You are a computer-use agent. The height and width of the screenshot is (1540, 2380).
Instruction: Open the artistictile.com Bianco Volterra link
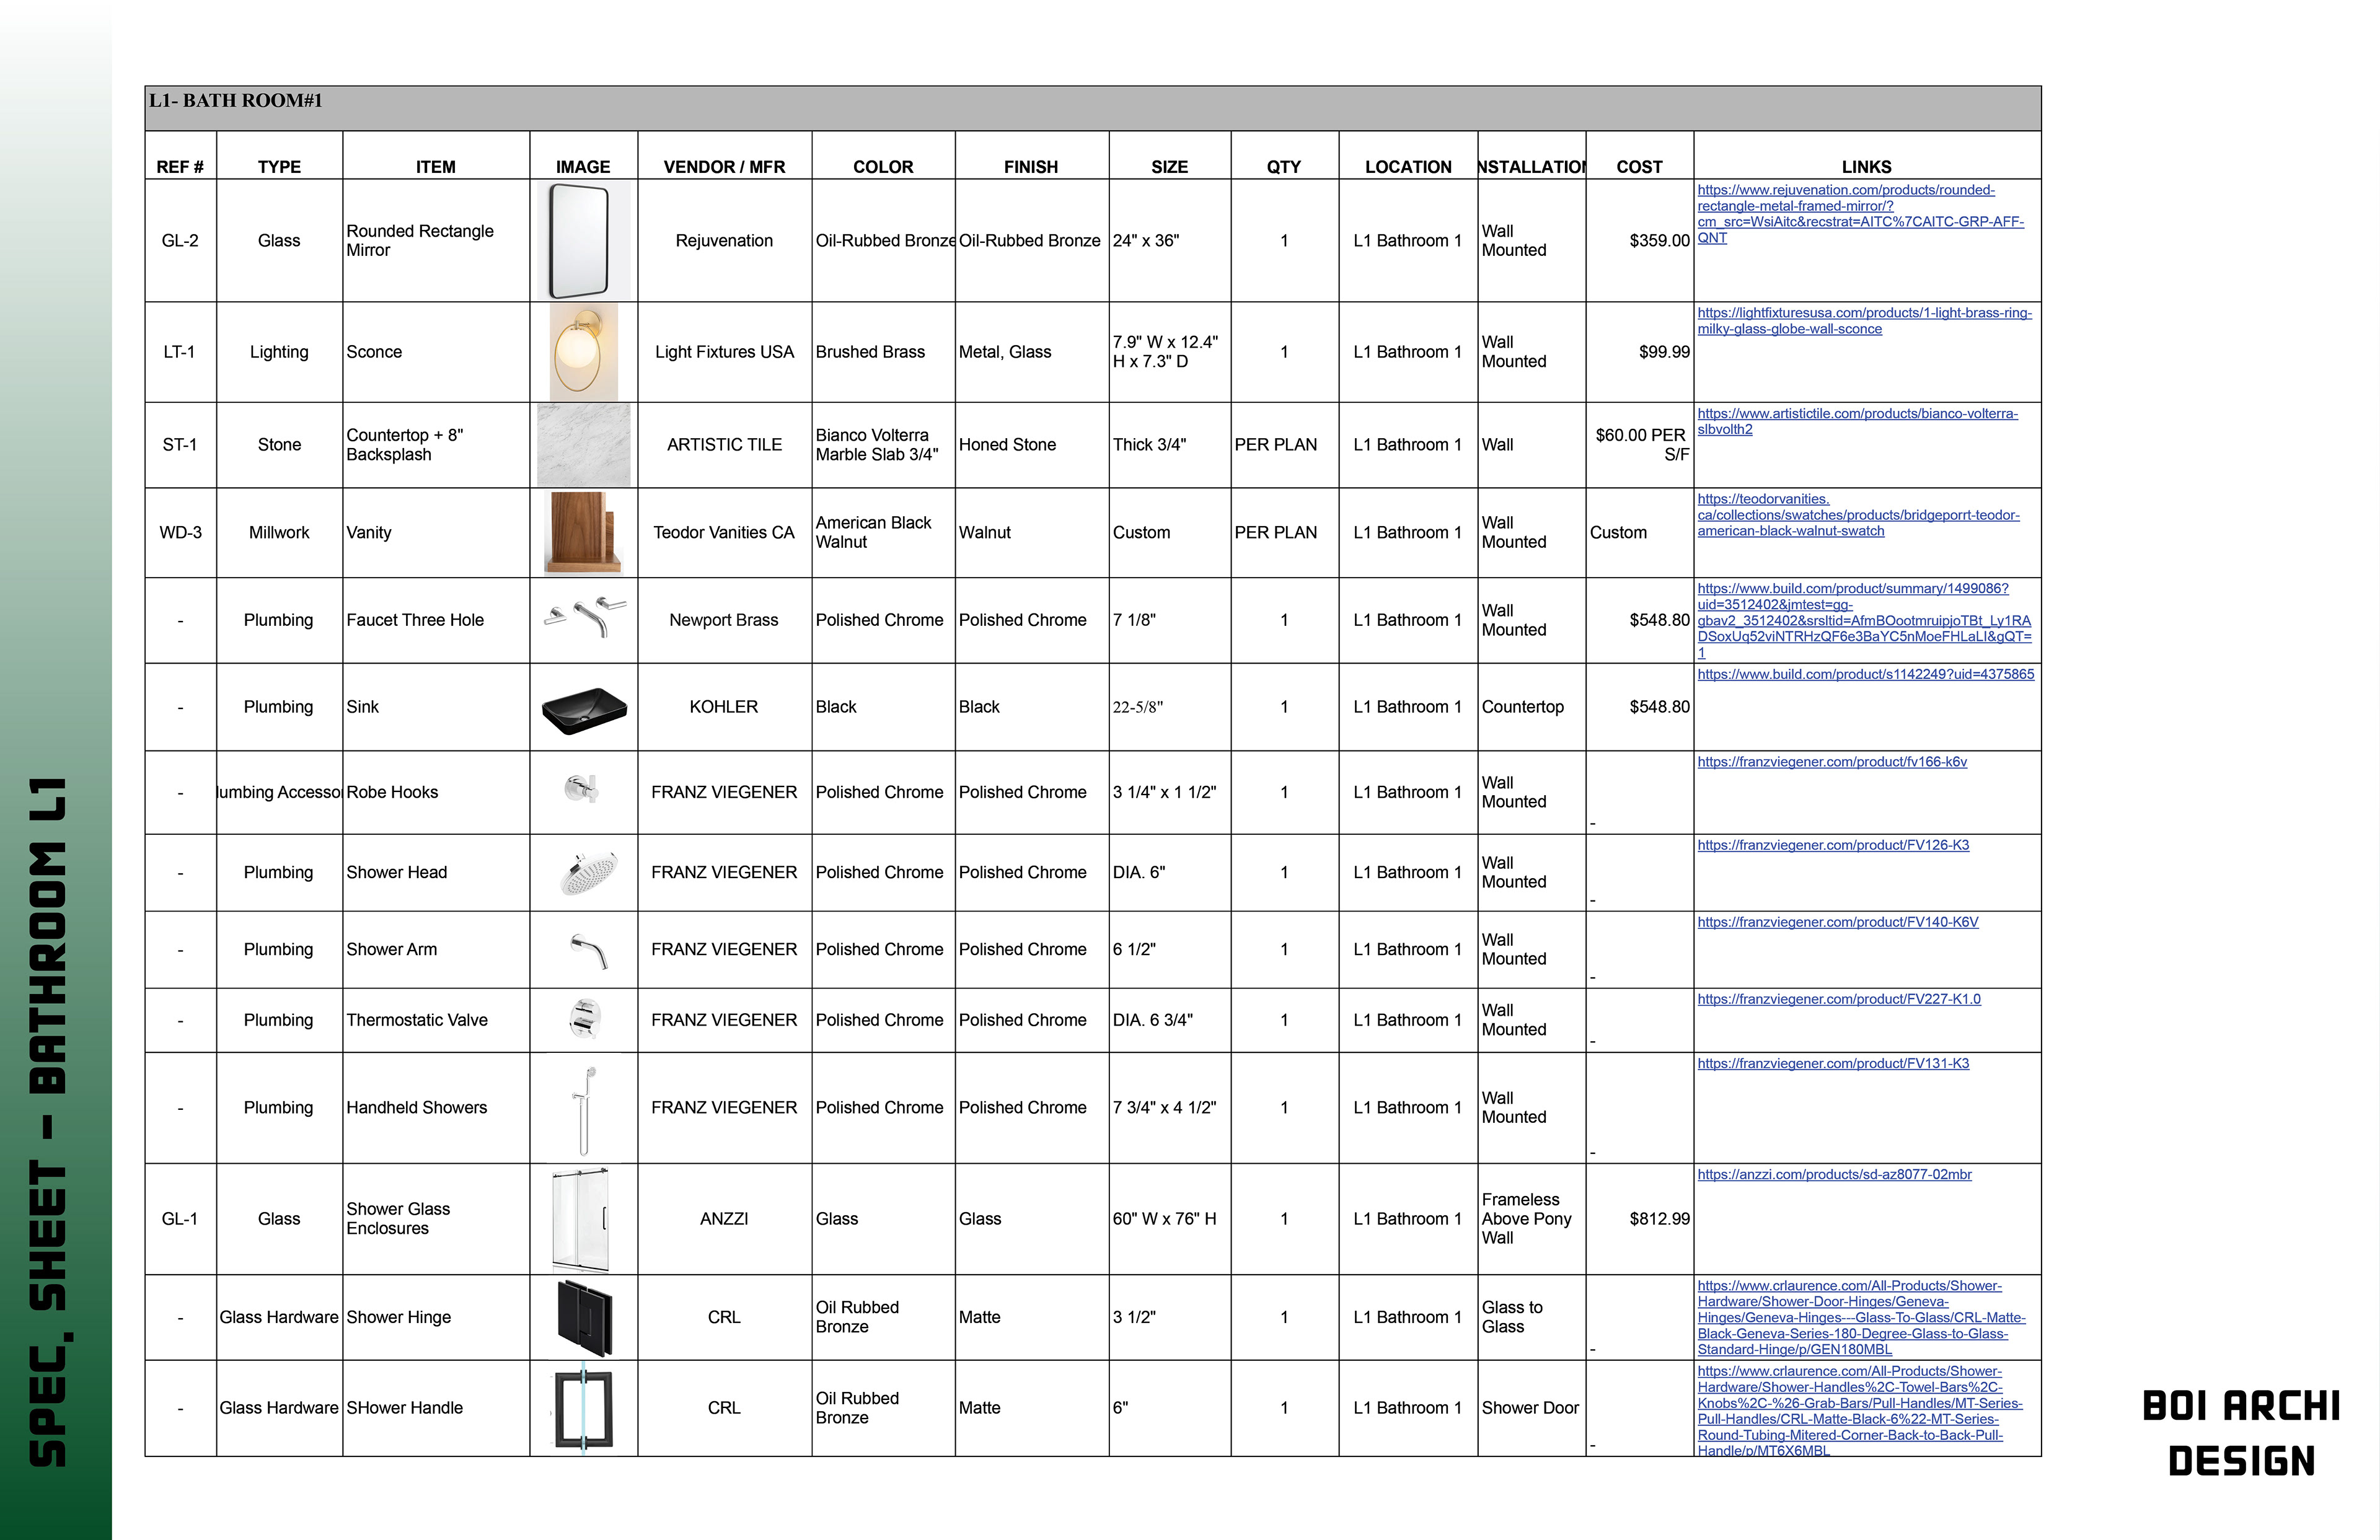[x=1857, y=422]
